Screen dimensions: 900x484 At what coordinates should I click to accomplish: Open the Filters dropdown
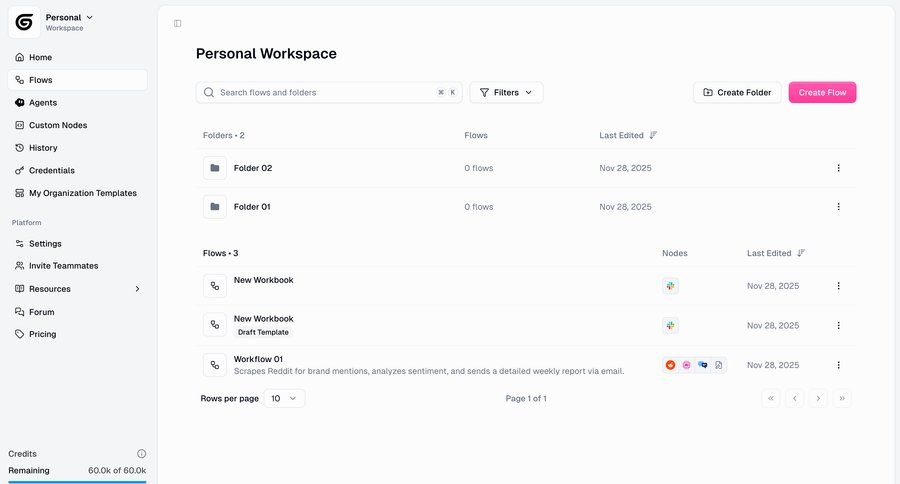tap(506, 92)
